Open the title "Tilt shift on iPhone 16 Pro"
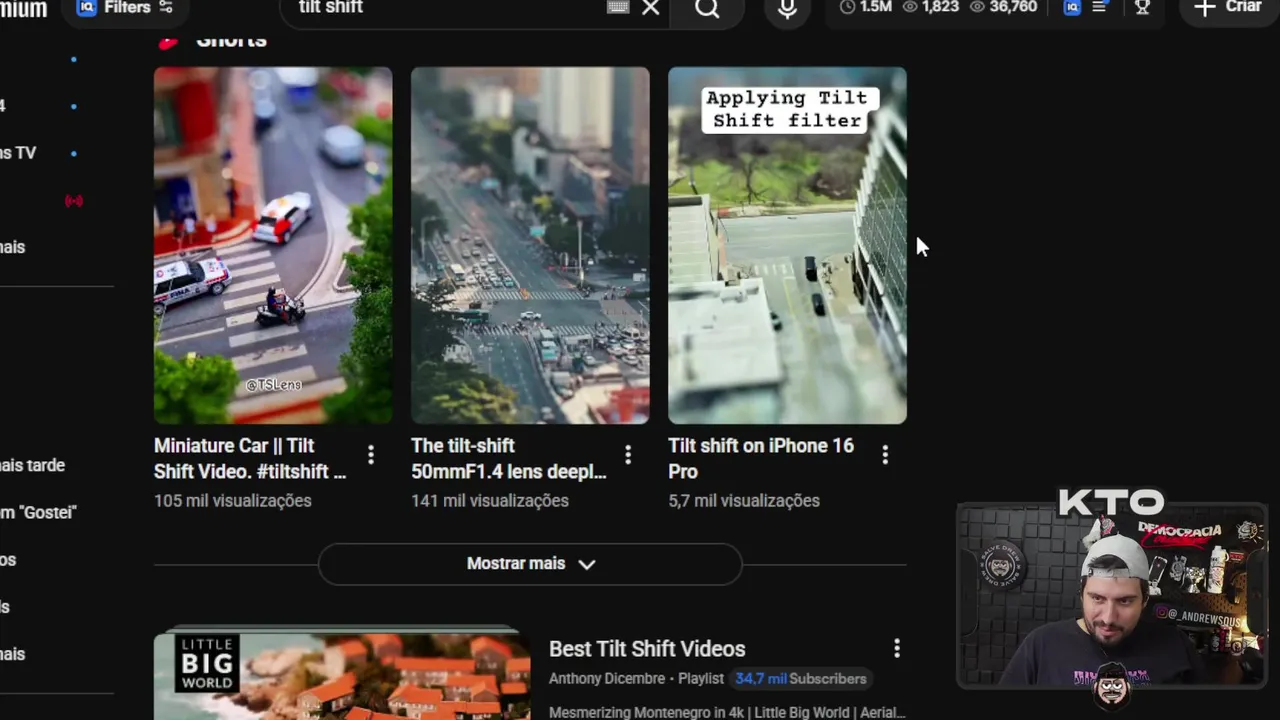The height and width of the screenshot is (720, 1280). (761, 458)
